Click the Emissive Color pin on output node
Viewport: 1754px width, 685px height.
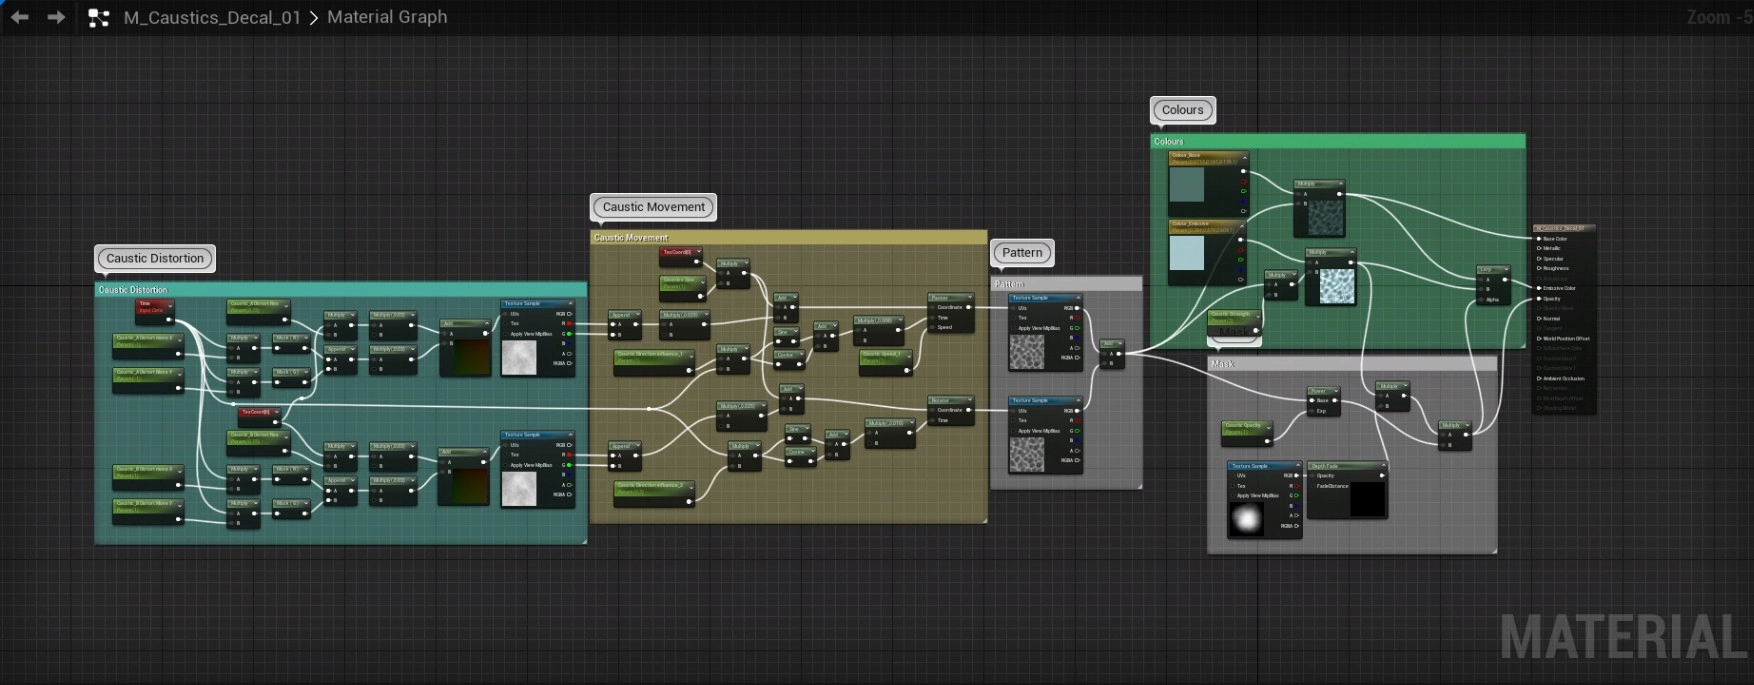pos(1539,288)
